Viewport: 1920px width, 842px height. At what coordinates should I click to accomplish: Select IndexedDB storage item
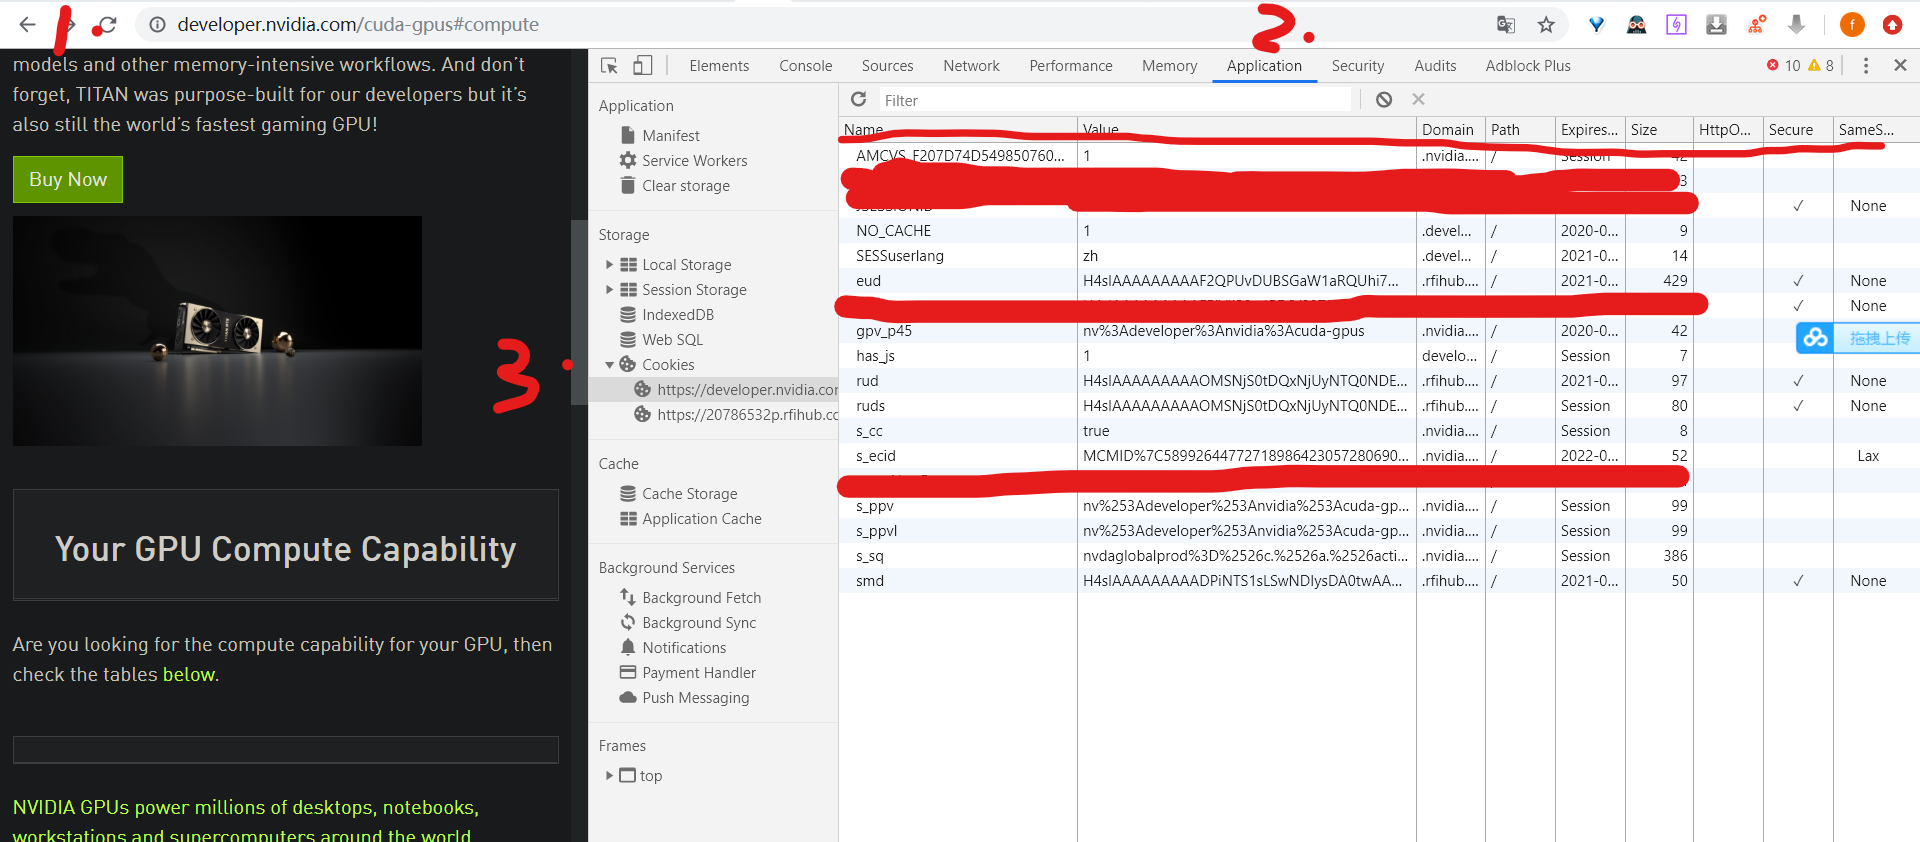point(677,315)
